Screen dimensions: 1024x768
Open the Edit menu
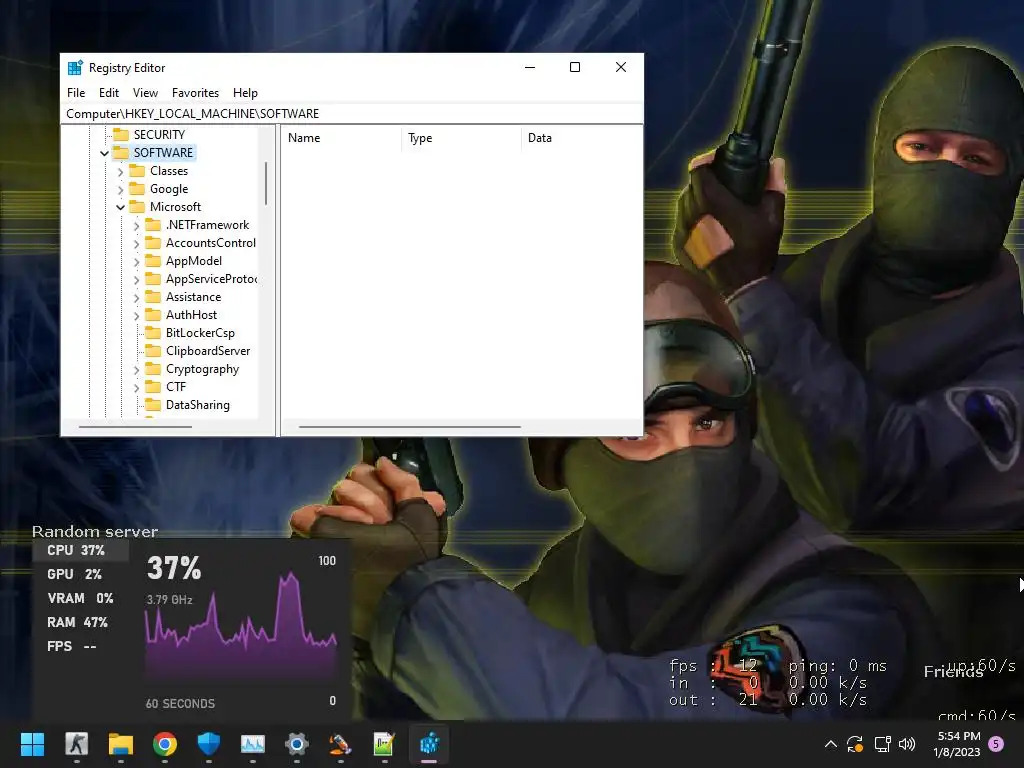[108, 93]
